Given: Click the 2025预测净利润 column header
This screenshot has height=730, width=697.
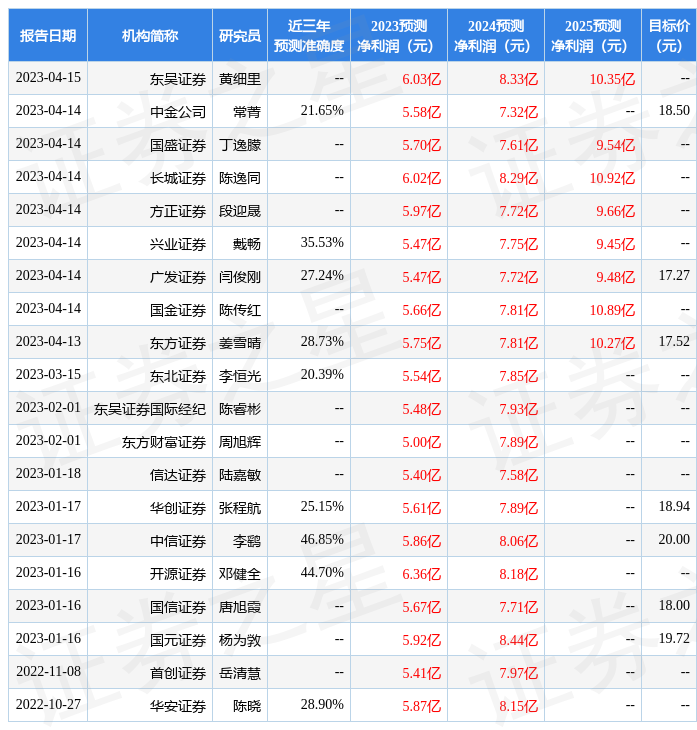Looking at the screenshot, I should (593, 35).
